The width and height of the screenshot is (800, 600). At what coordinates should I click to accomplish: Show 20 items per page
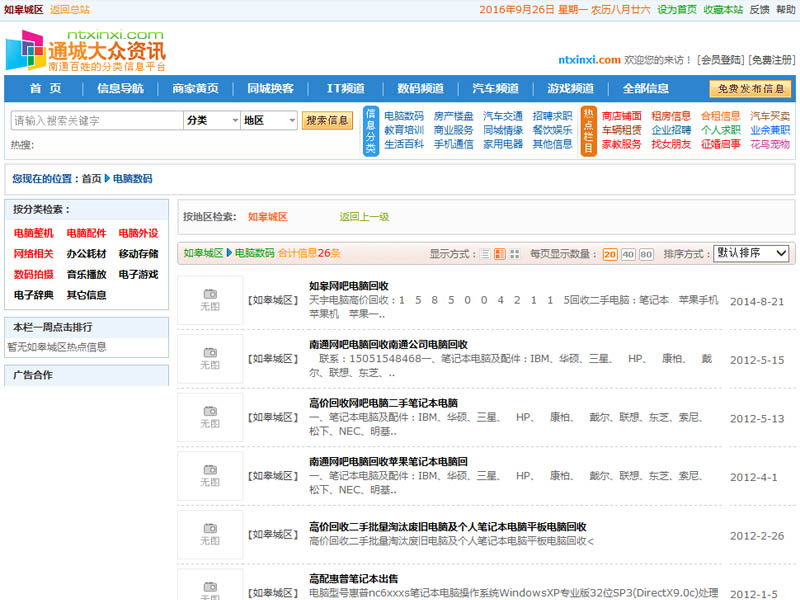(610, 254)
